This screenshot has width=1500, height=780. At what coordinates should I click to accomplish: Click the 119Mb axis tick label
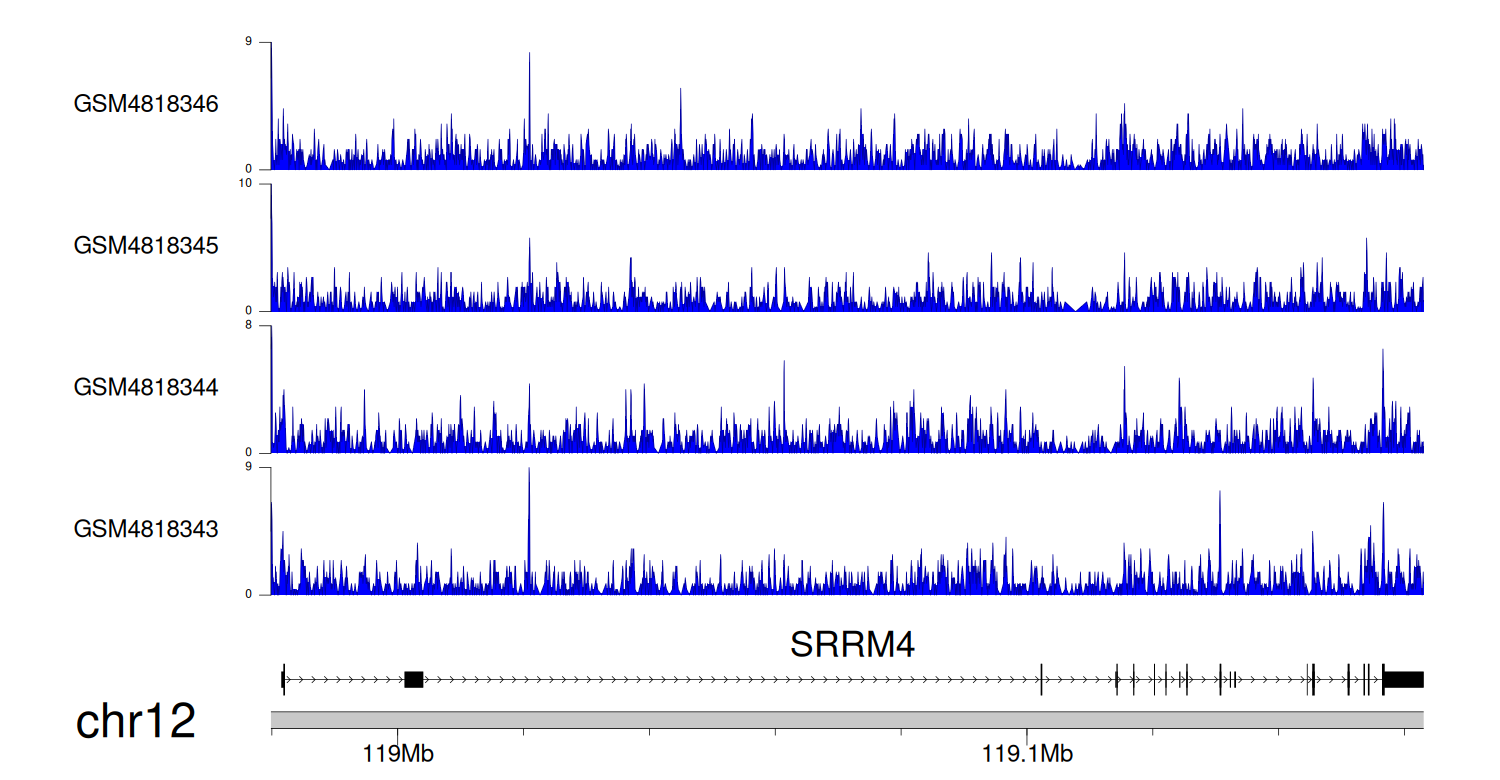(x=397, y=754)
